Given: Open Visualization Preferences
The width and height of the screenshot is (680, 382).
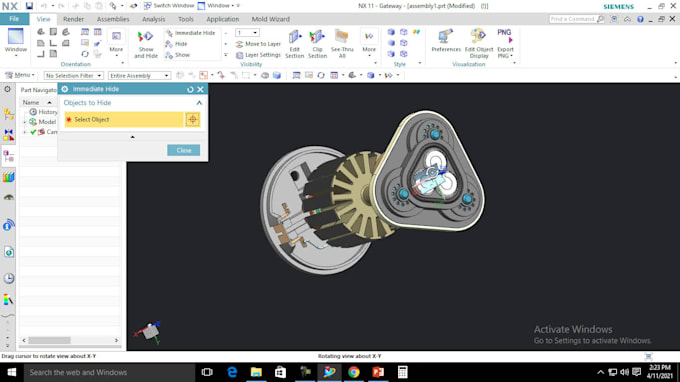Looking at the screenshot, I should (446, 41).
